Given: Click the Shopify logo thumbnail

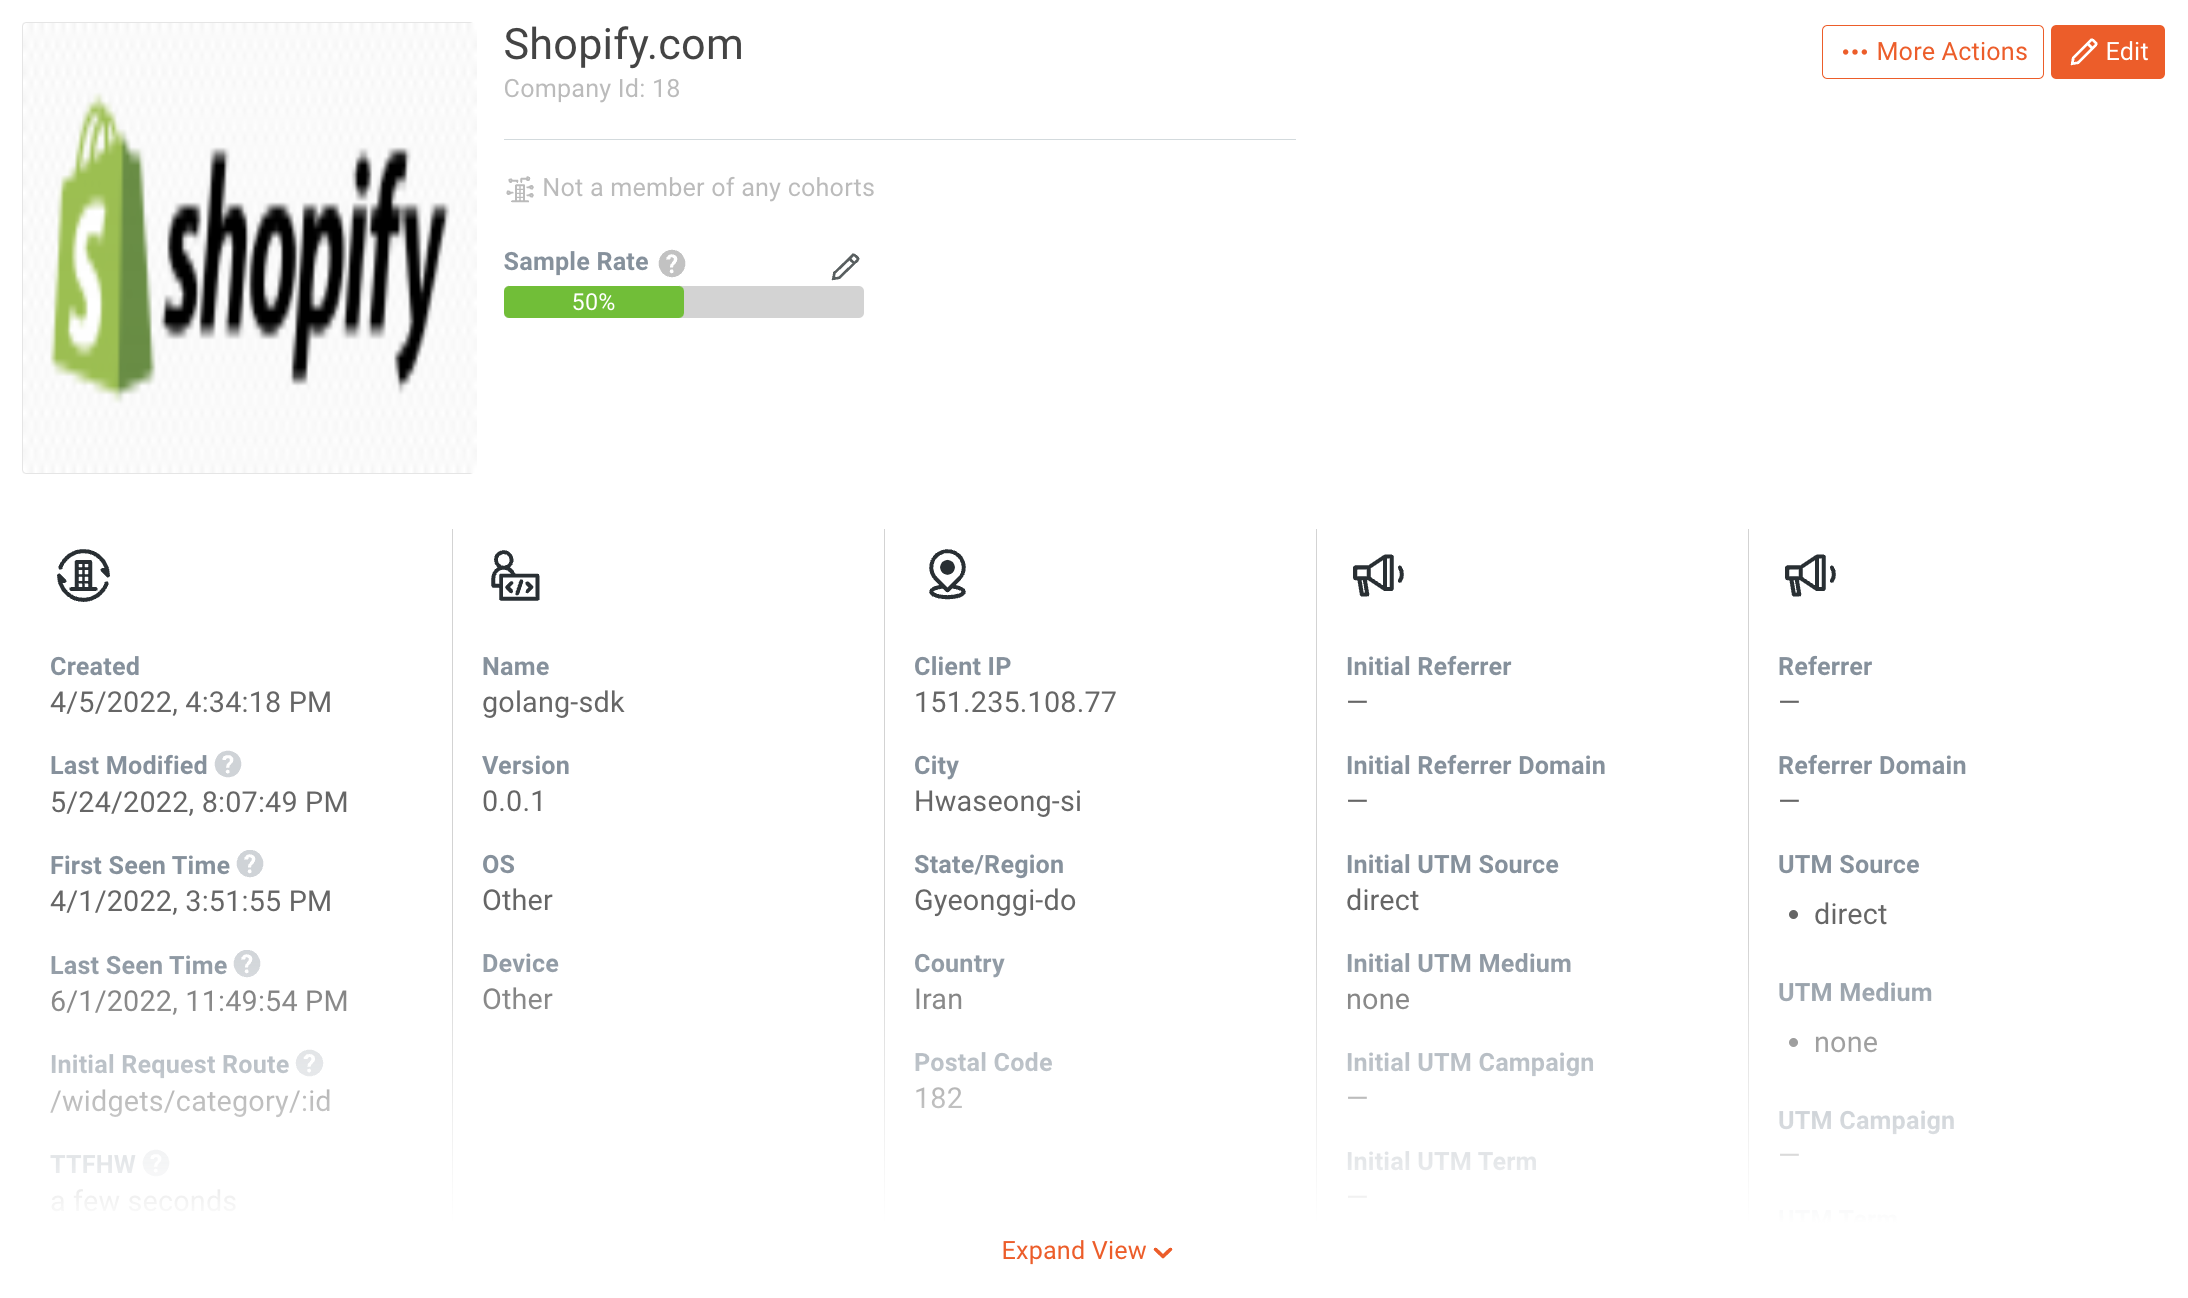Looking at the screenshot, I should (x=247, y=246).
